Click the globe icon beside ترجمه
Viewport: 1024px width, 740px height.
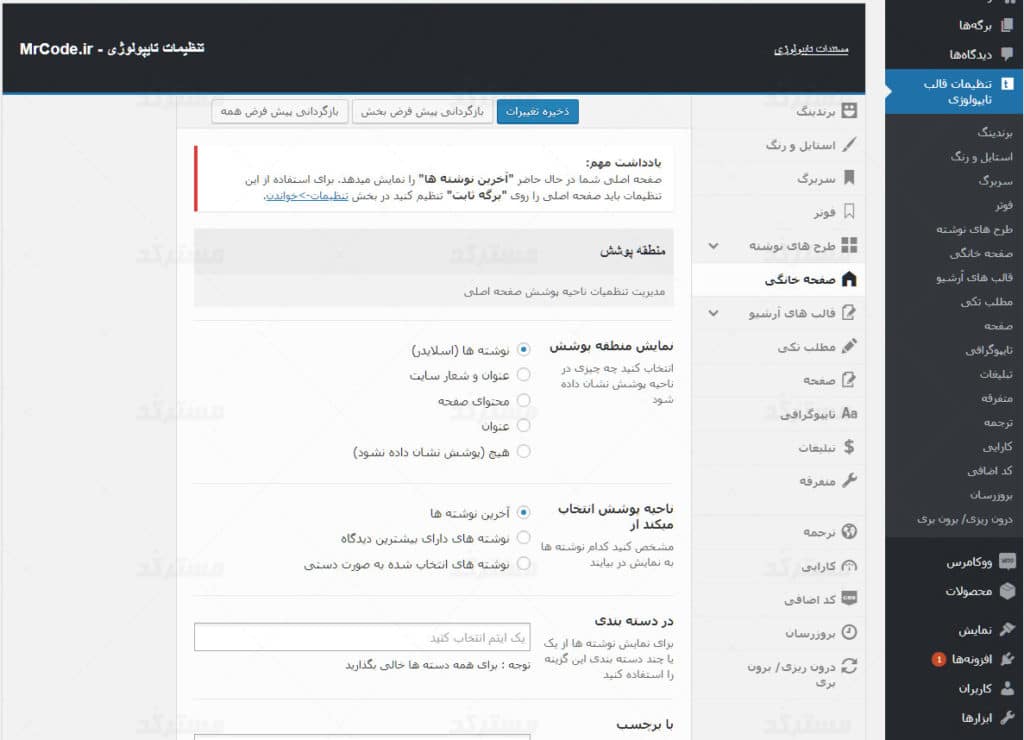pyautogui.click(x=849, y=532)
